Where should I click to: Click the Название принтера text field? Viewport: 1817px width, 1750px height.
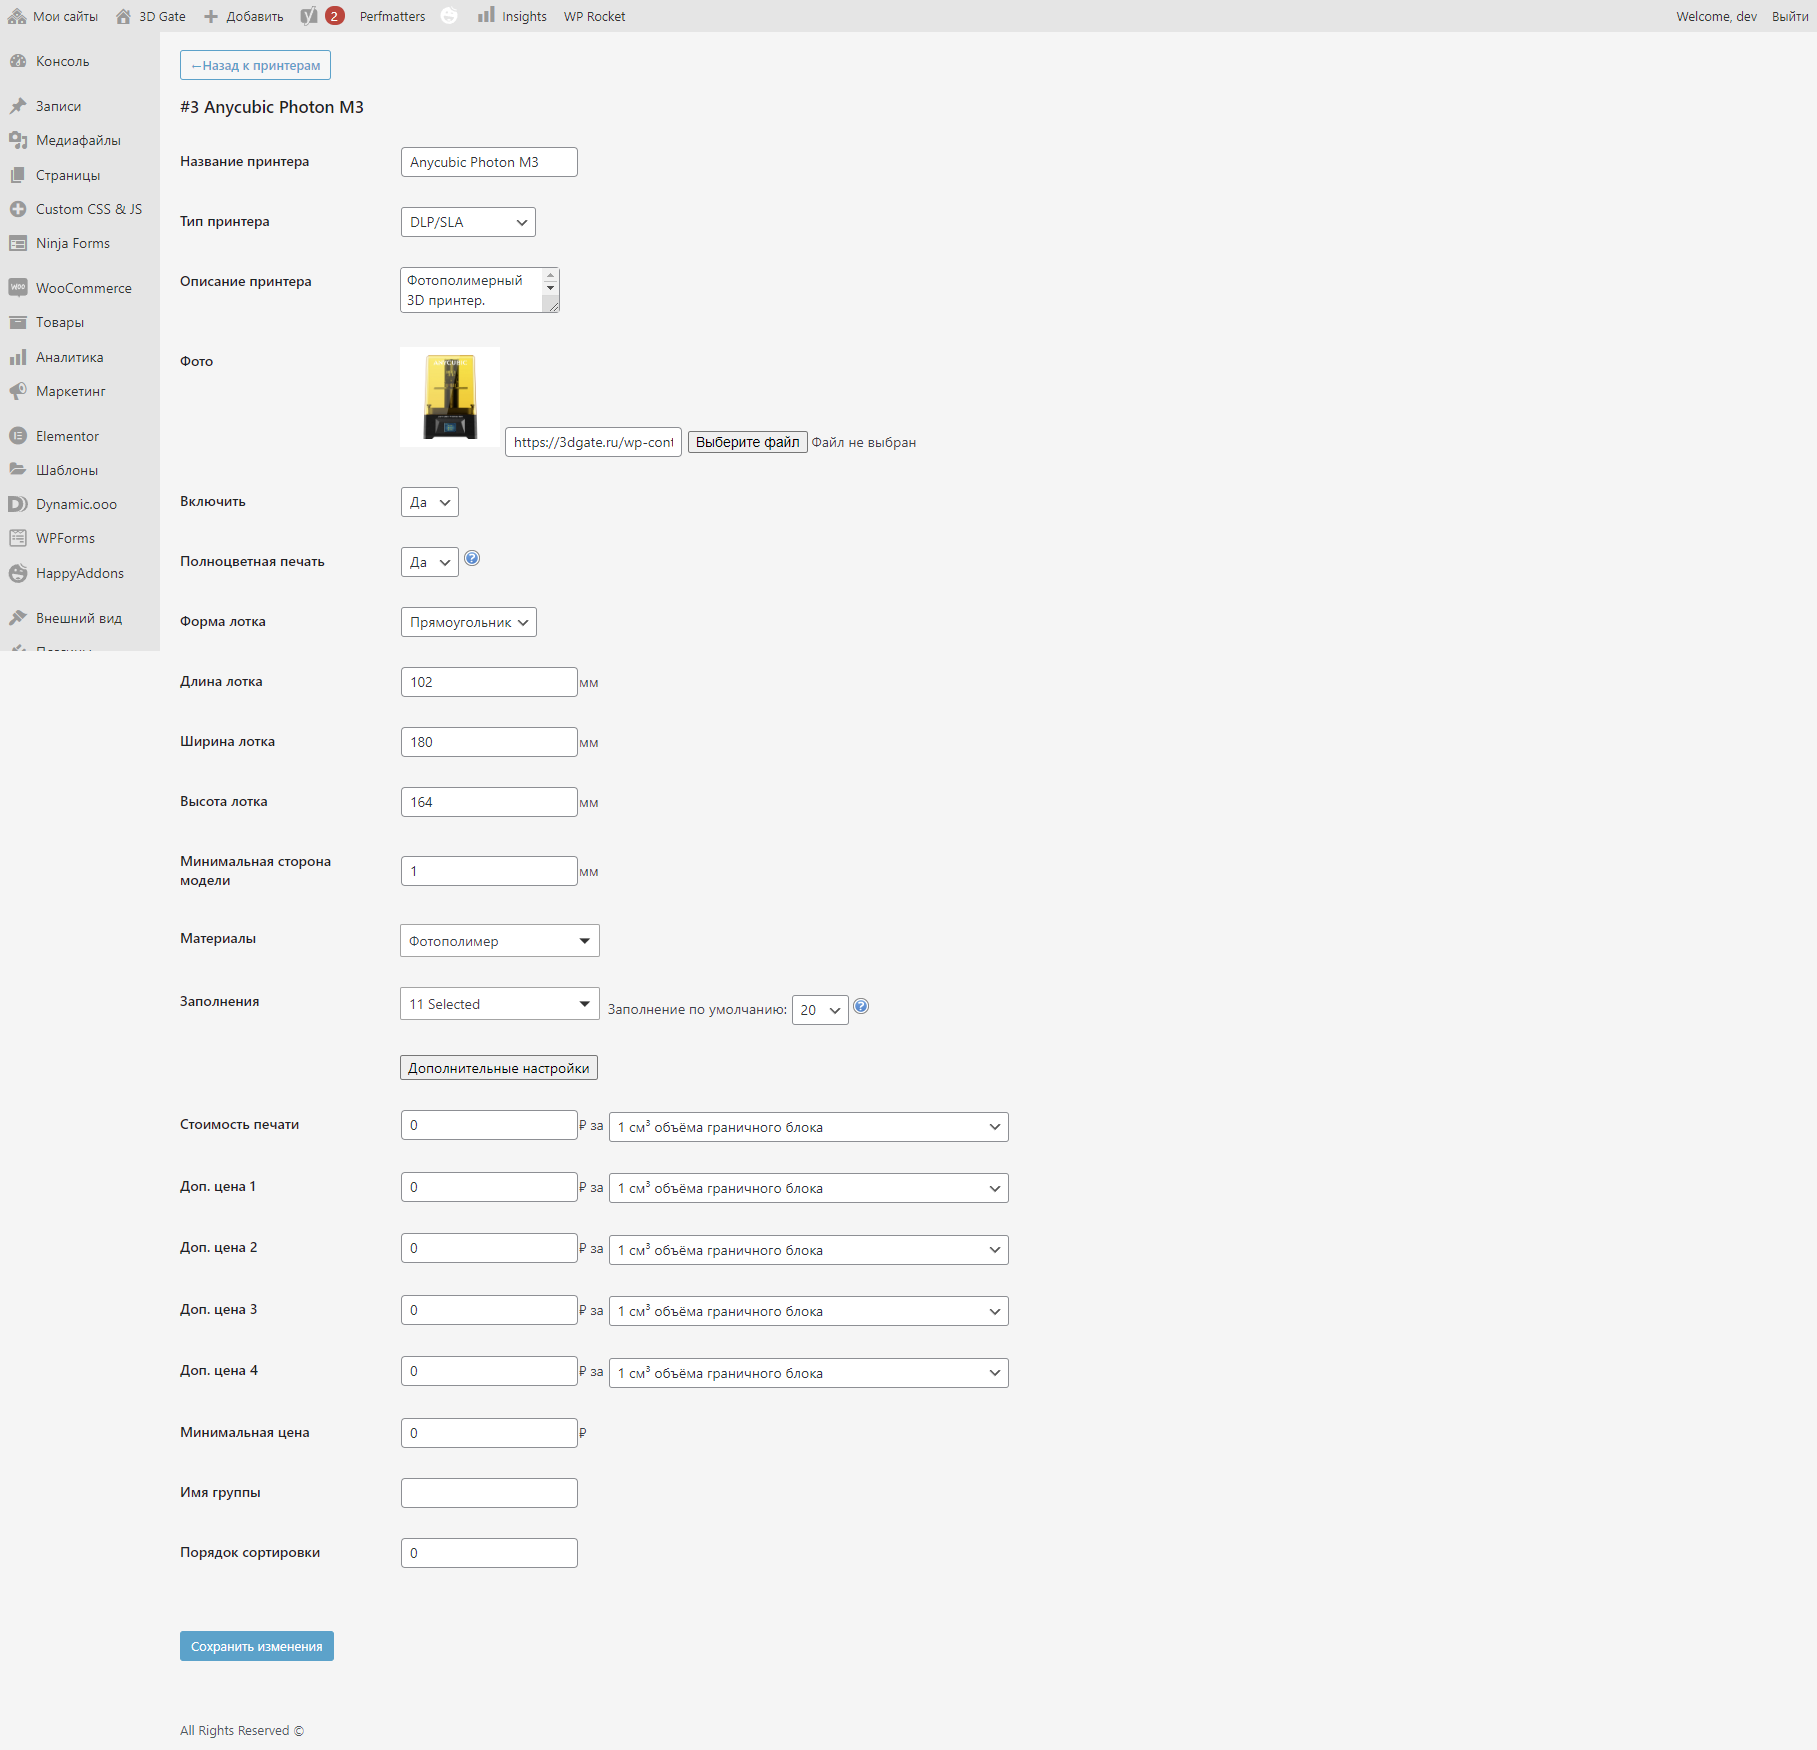[489, 162]
